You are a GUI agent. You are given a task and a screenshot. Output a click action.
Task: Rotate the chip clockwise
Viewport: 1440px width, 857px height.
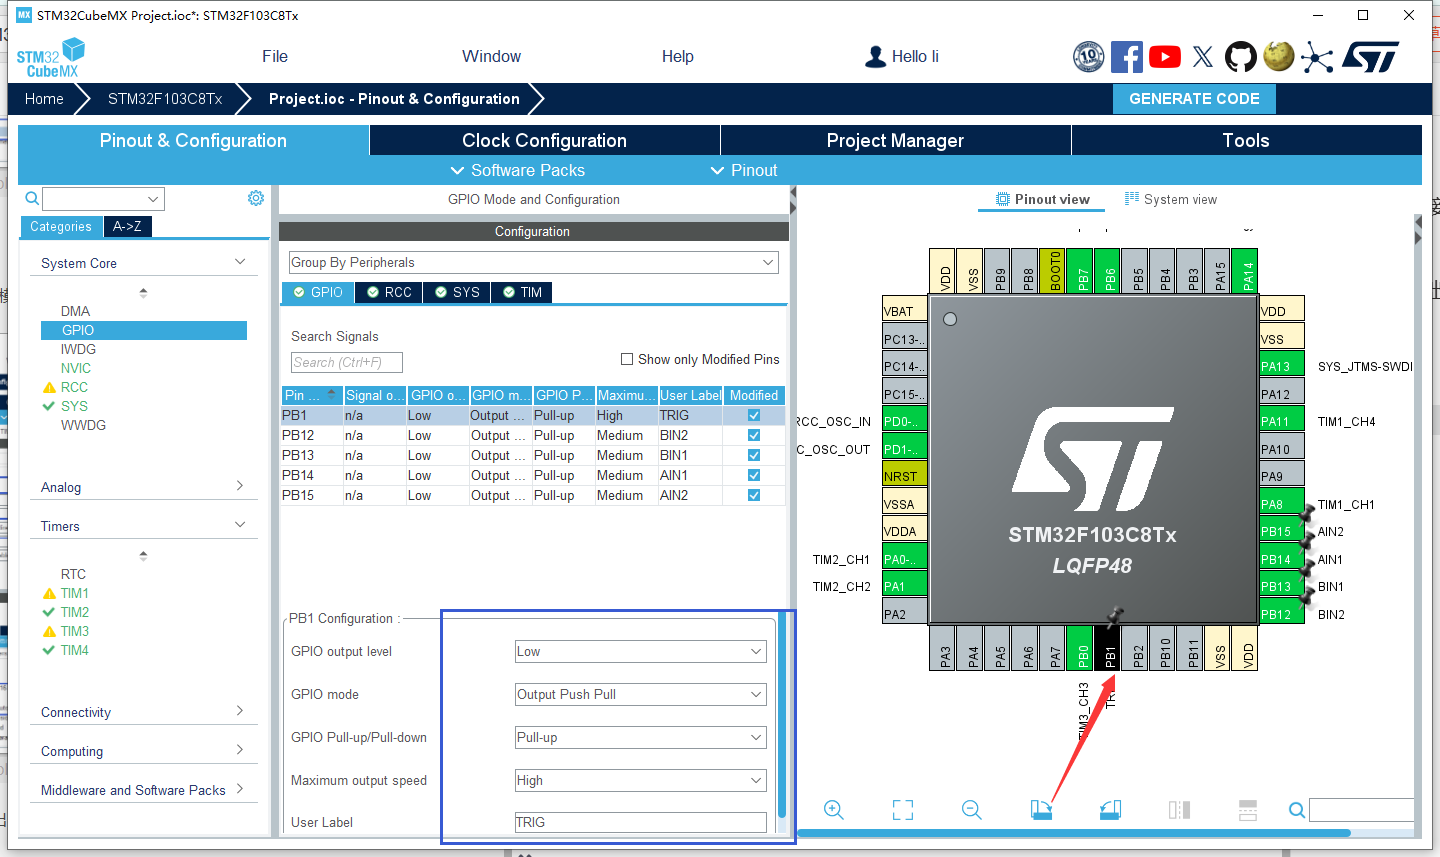tap(1041, 810)
